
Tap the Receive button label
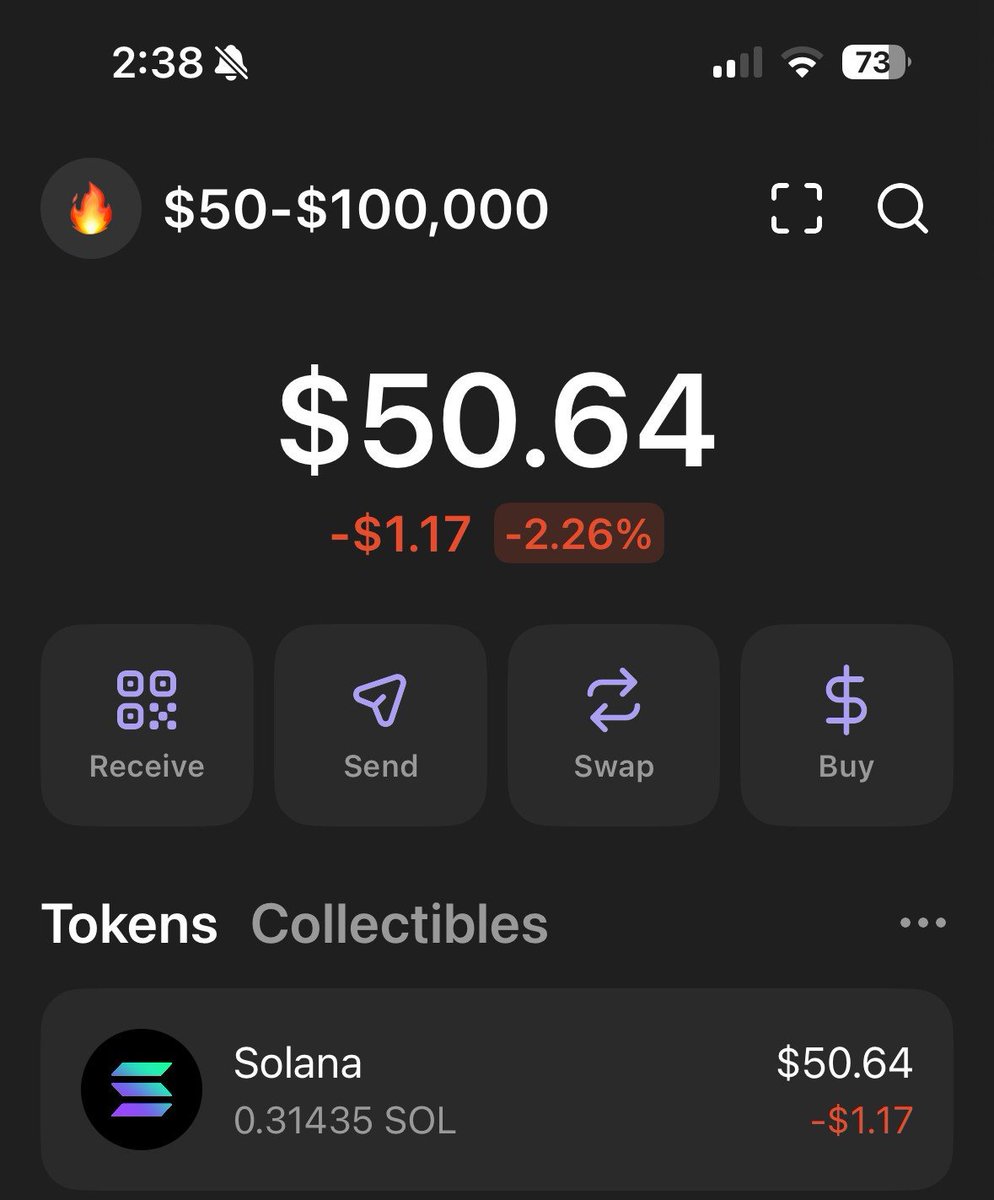[147, 767]
